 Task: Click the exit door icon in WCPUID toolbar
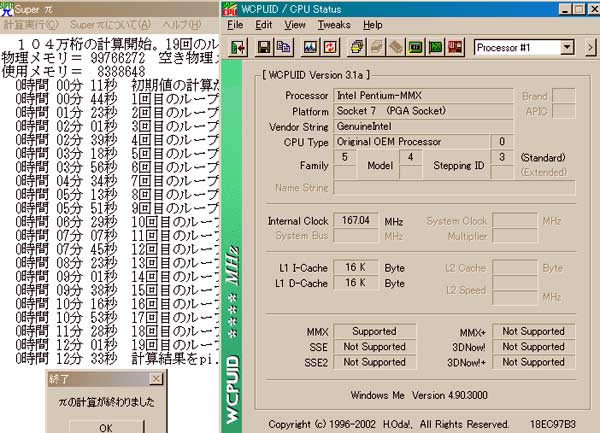[x=238, y=47]
